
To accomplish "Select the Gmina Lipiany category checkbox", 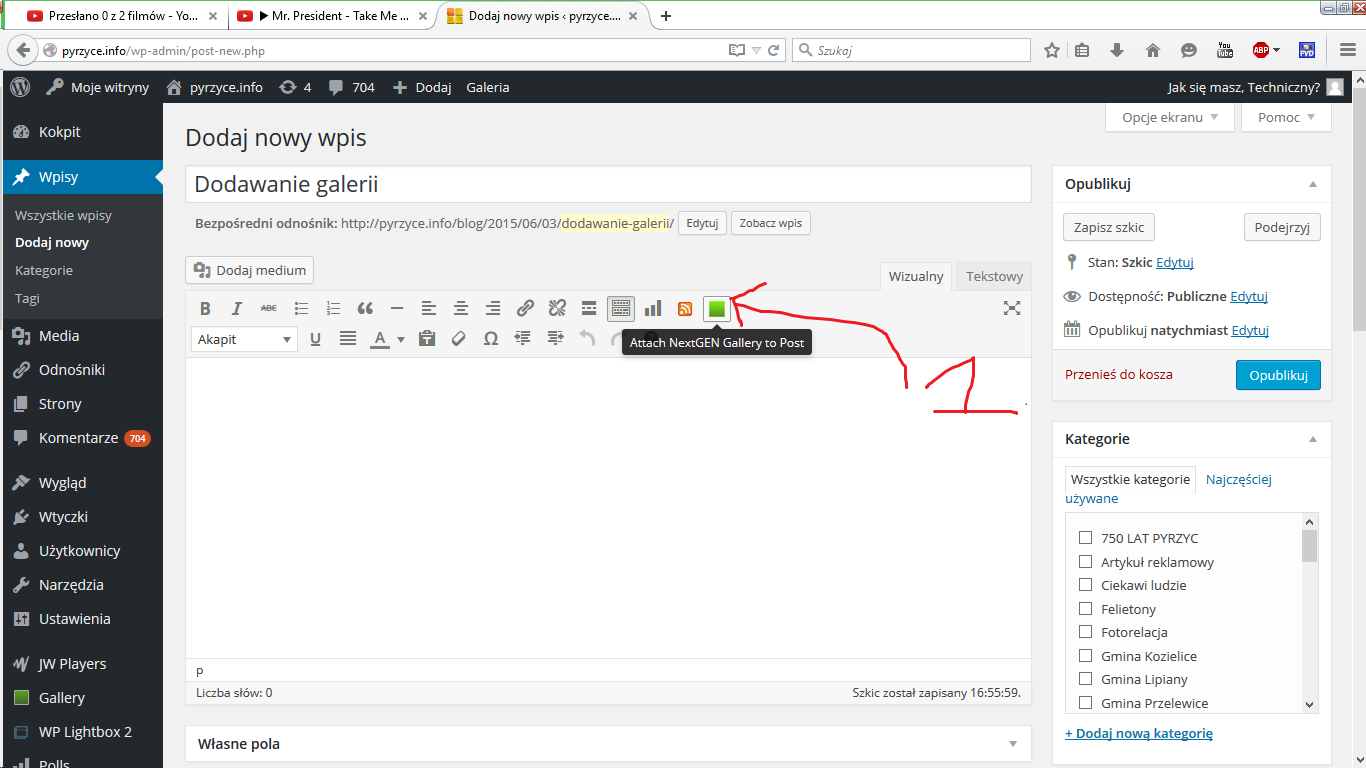I will click(1085, 679).
